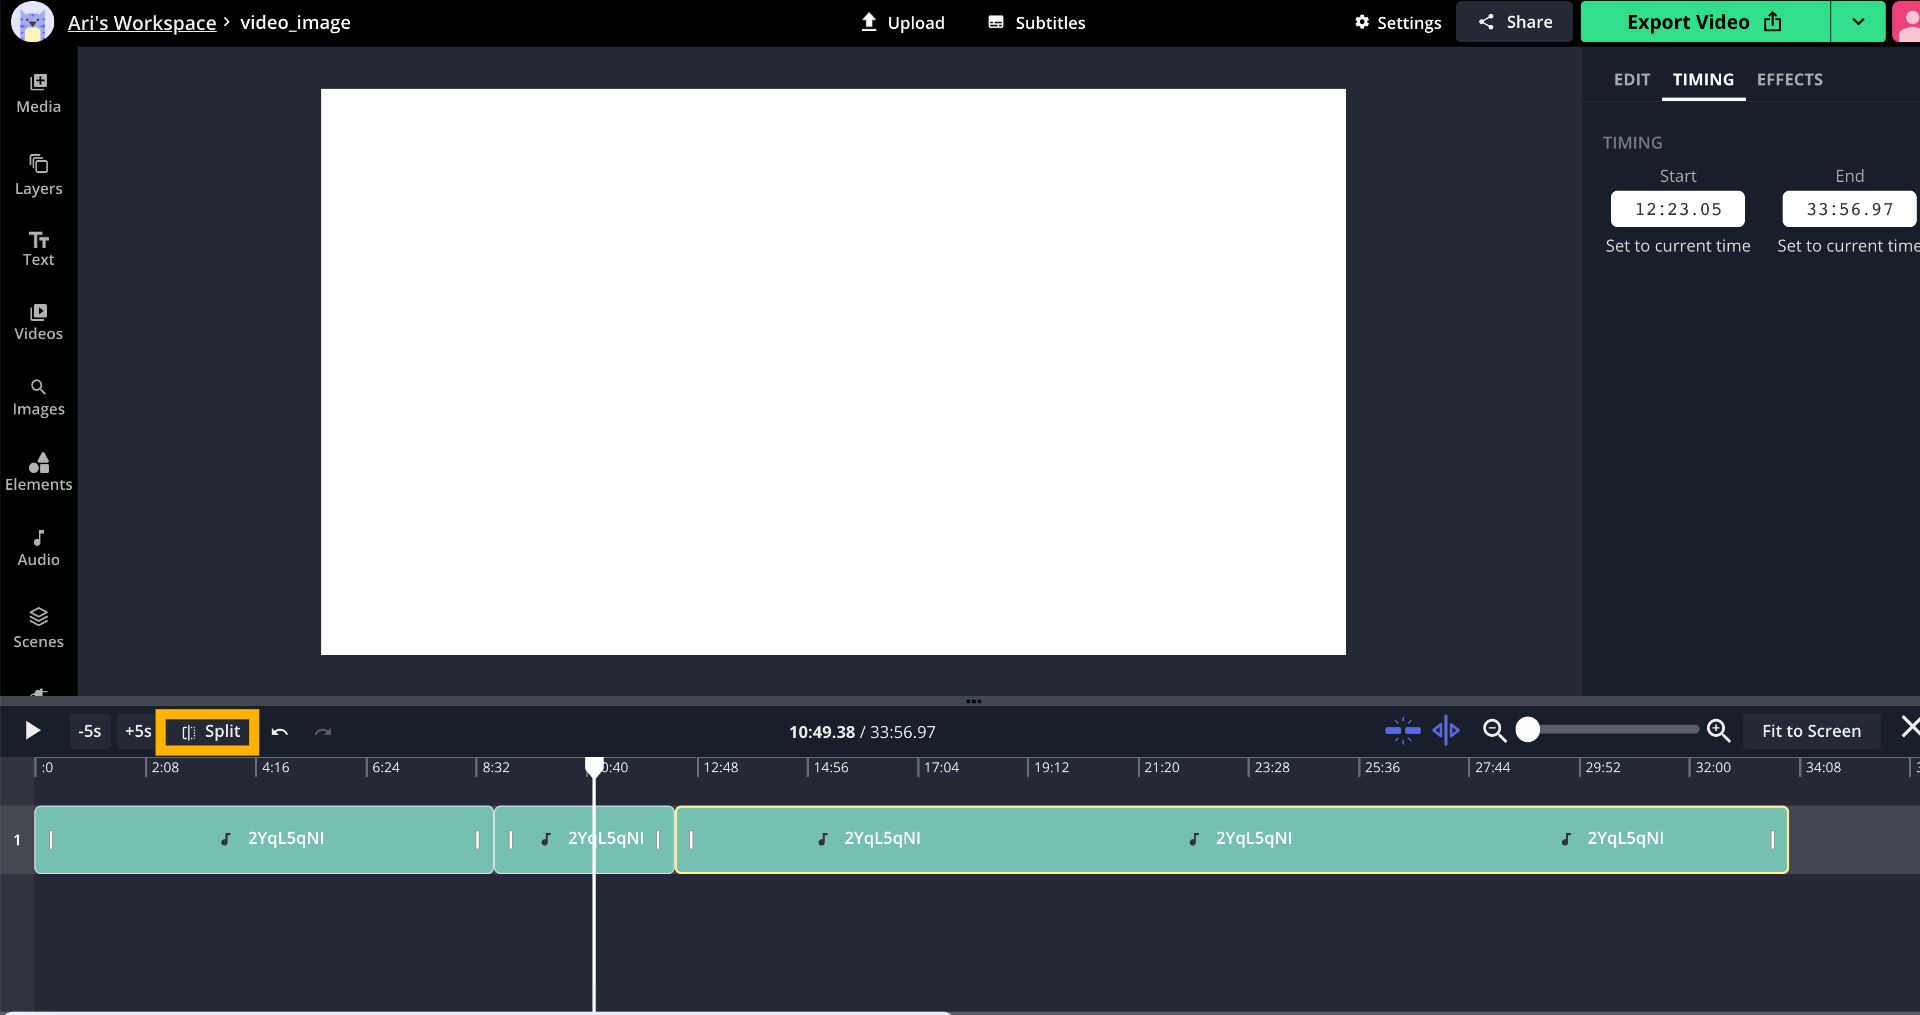
Task: Click the undo arrow in timeline toolbar
Action: tap(280, 732)
